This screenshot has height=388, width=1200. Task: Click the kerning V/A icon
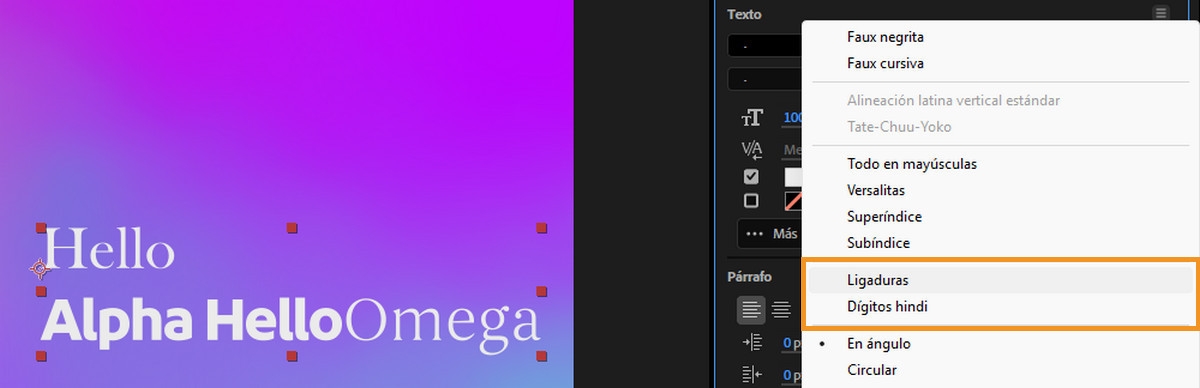click(x=751, y=150)
